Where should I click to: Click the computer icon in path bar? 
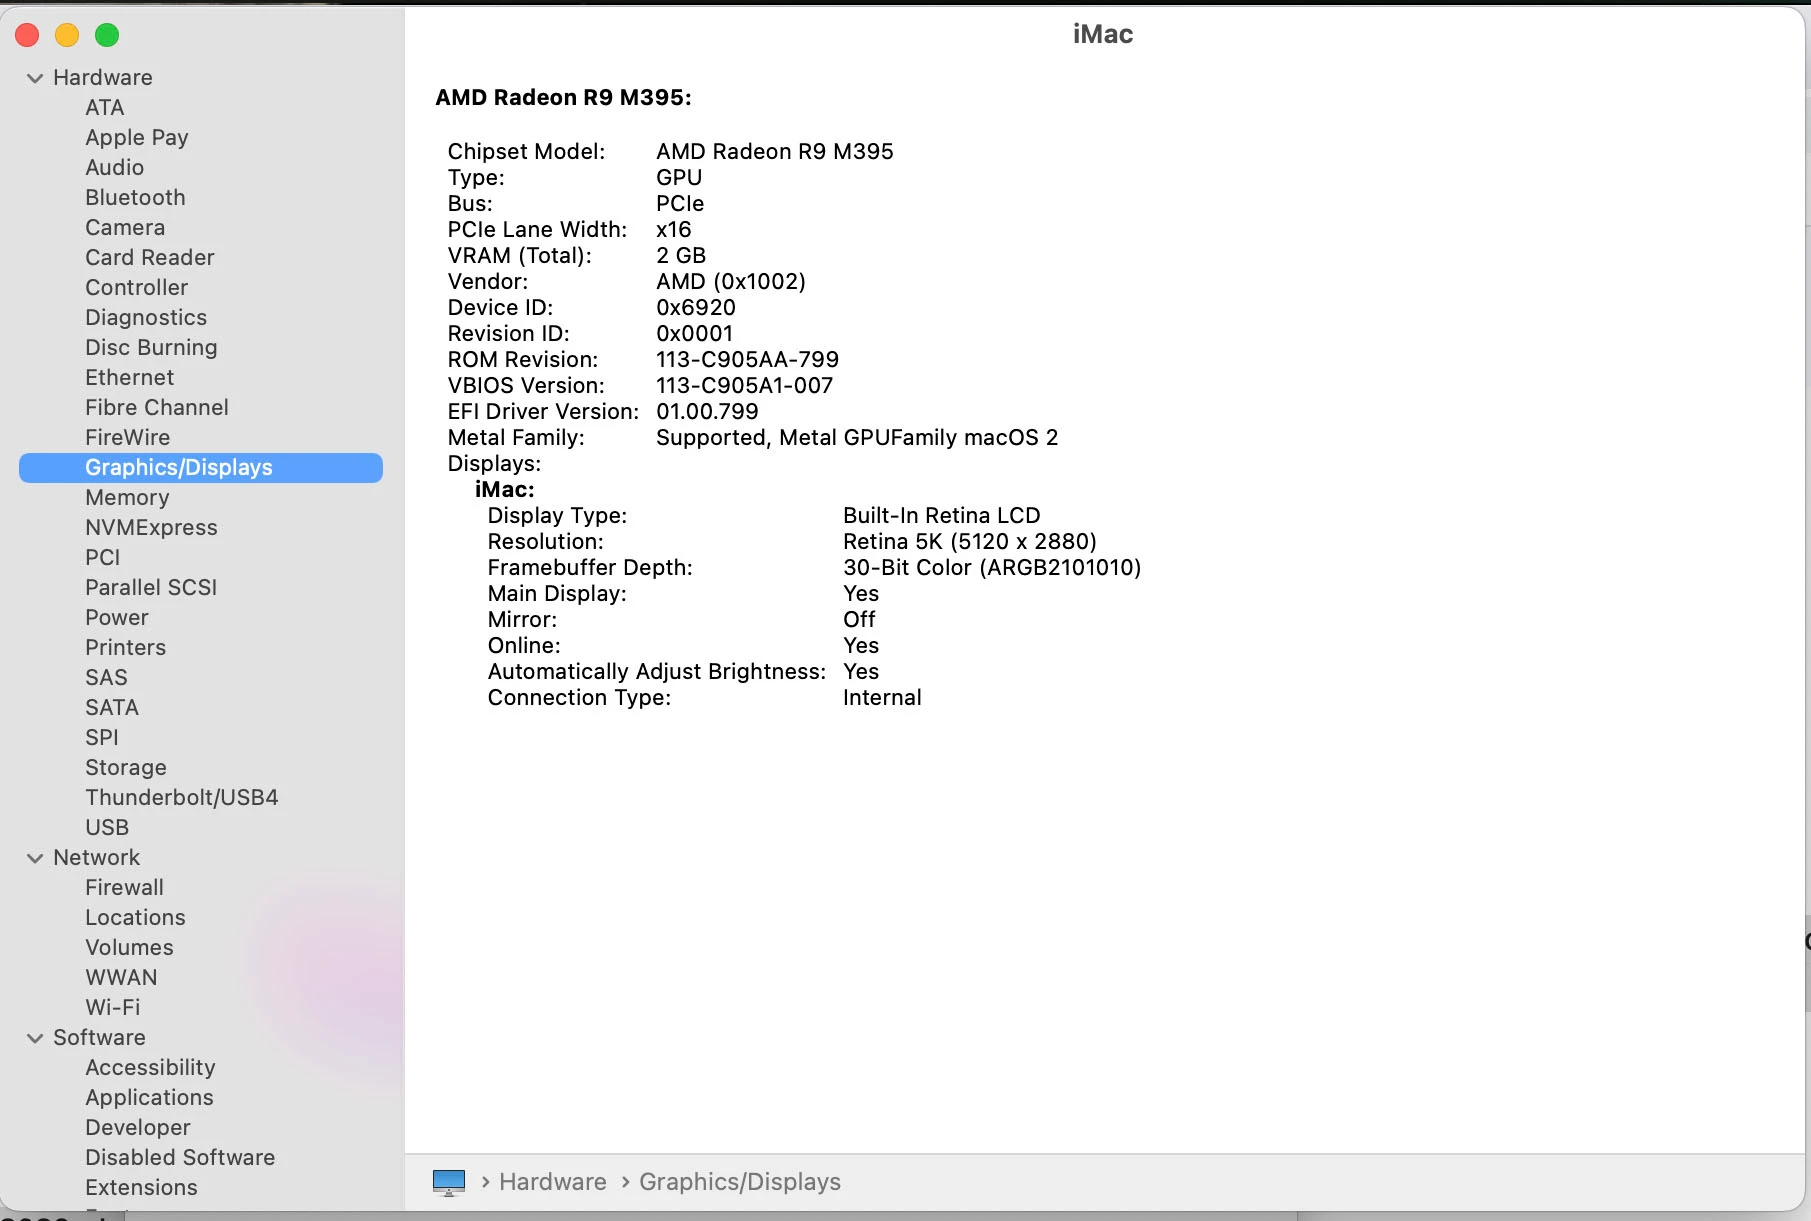point(449,1182)
